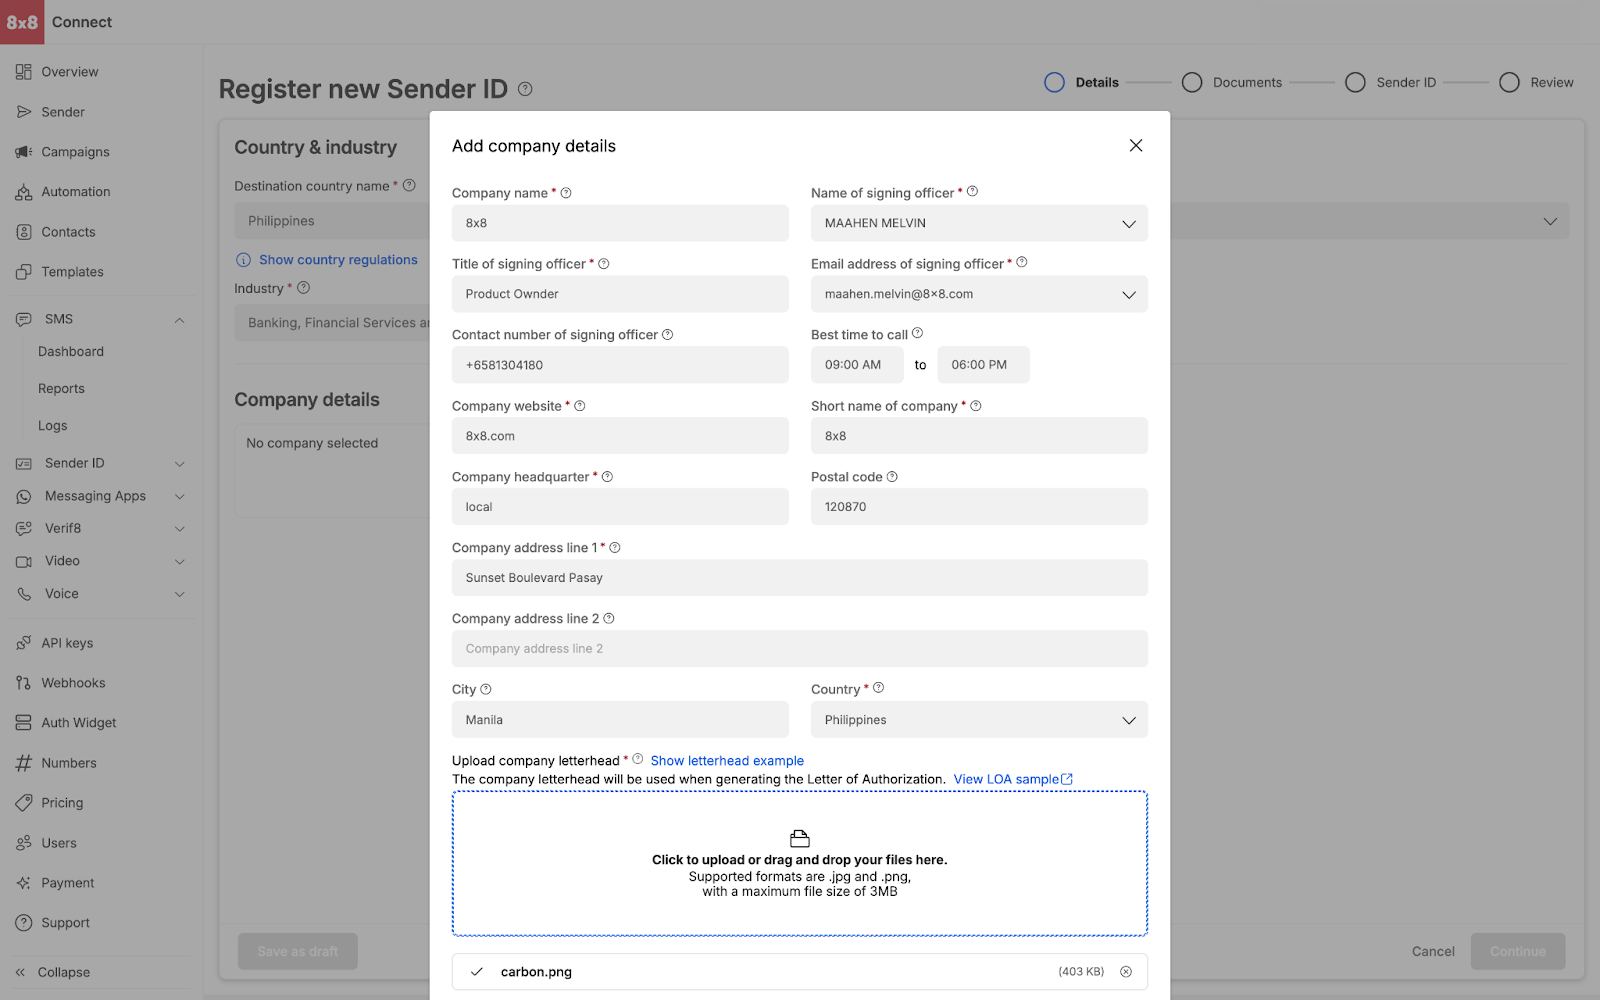
Task: Click the Company address line 2 field
Action: click(x=799, y=649)
